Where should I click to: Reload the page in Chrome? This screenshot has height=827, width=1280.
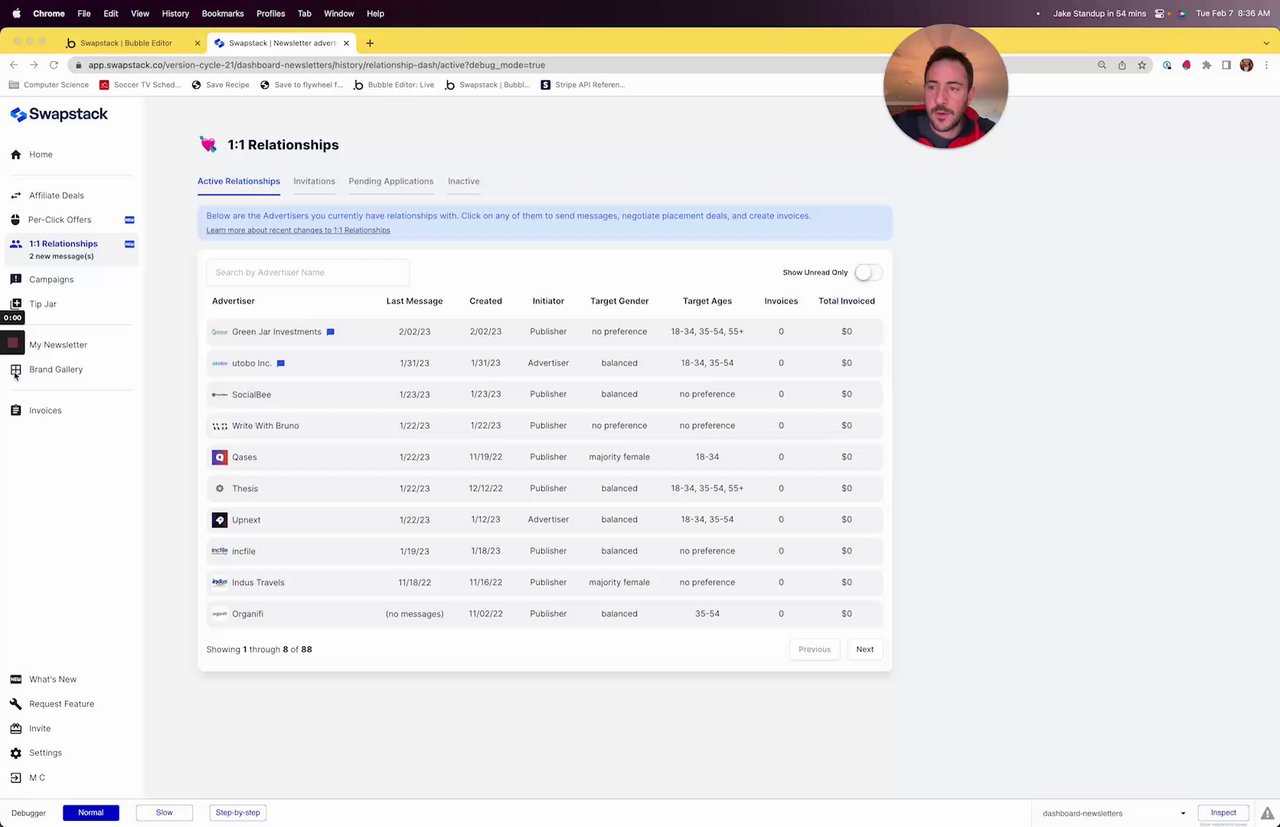pyautogui.click(x=54, y=65)
